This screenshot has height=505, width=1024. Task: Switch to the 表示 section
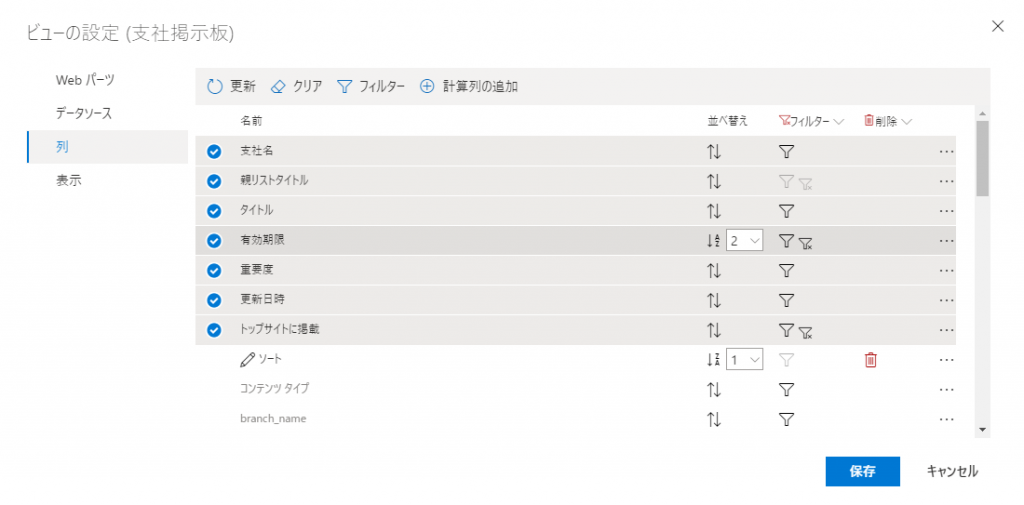click(x=69, y=181)
